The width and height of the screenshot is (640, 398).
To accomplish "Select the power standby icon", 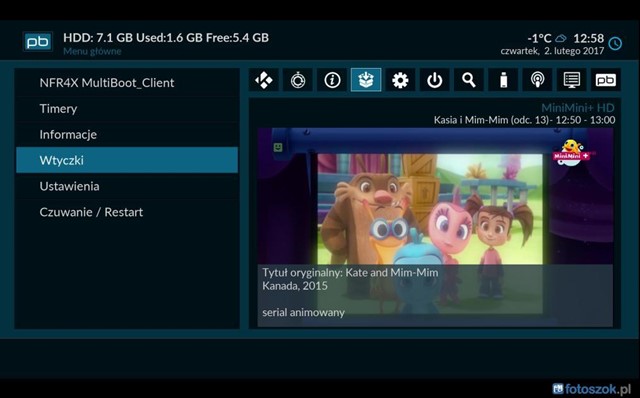I will coord(435,80).
